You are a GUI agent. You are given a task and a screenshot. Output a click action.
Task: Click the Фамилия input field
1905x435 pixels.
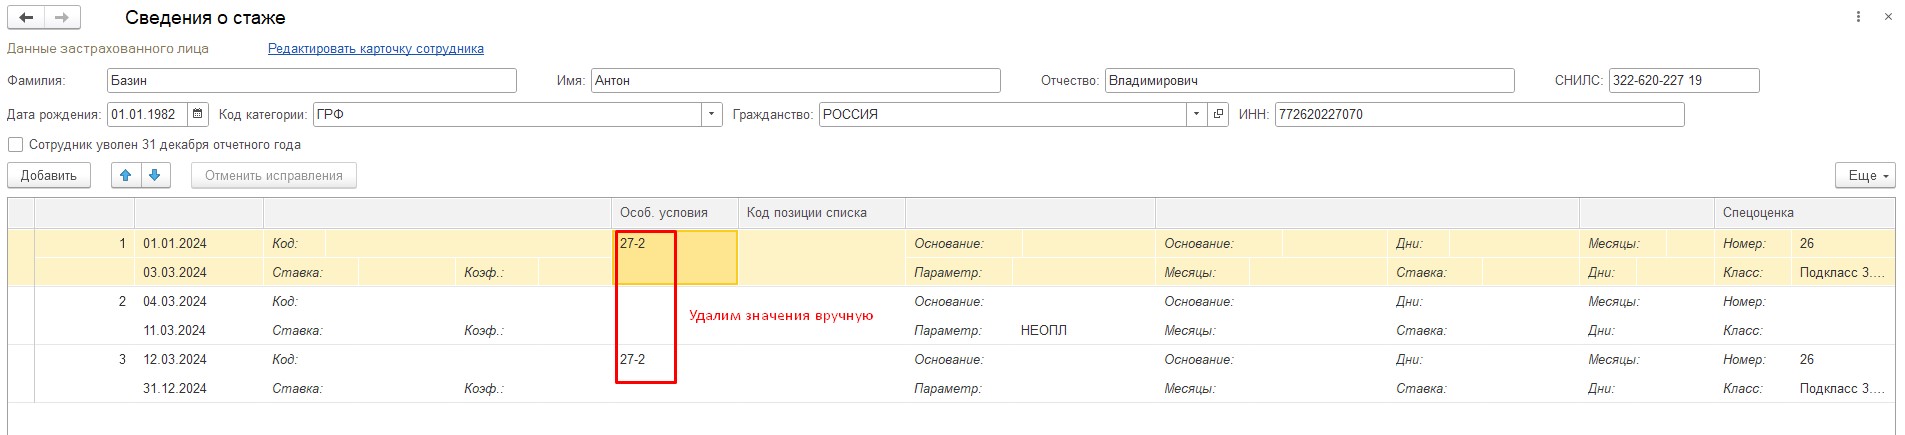coord(311,81)
